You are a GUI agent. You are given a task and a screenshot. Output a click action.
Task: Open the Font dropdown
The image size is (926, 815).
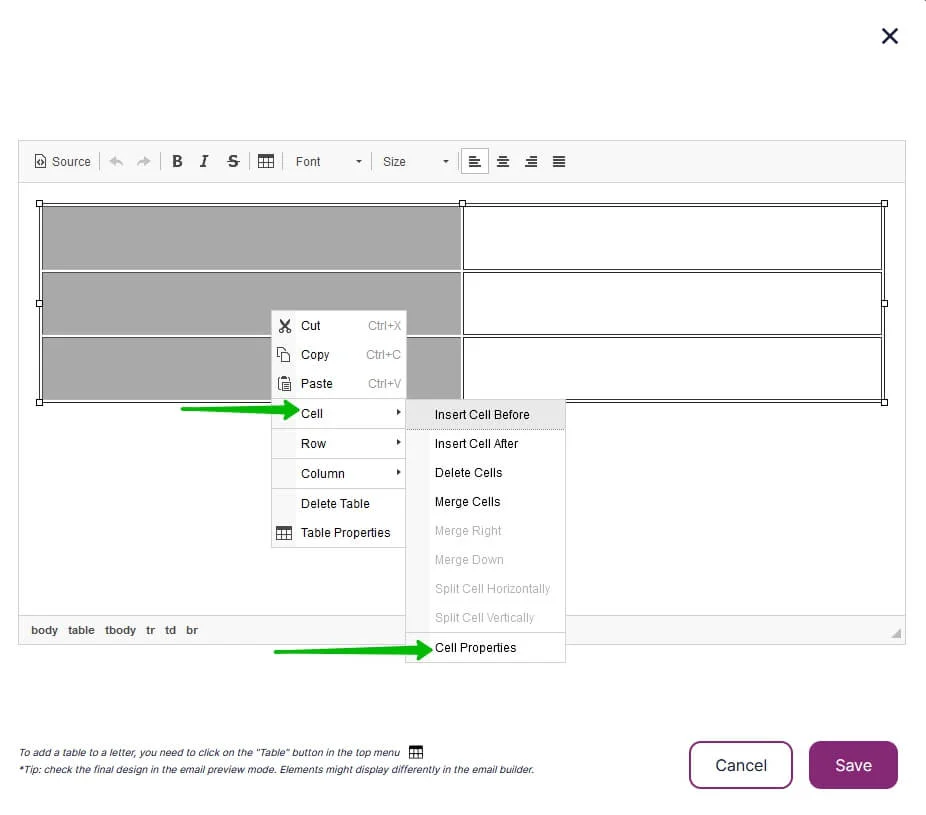coord(328,161)
